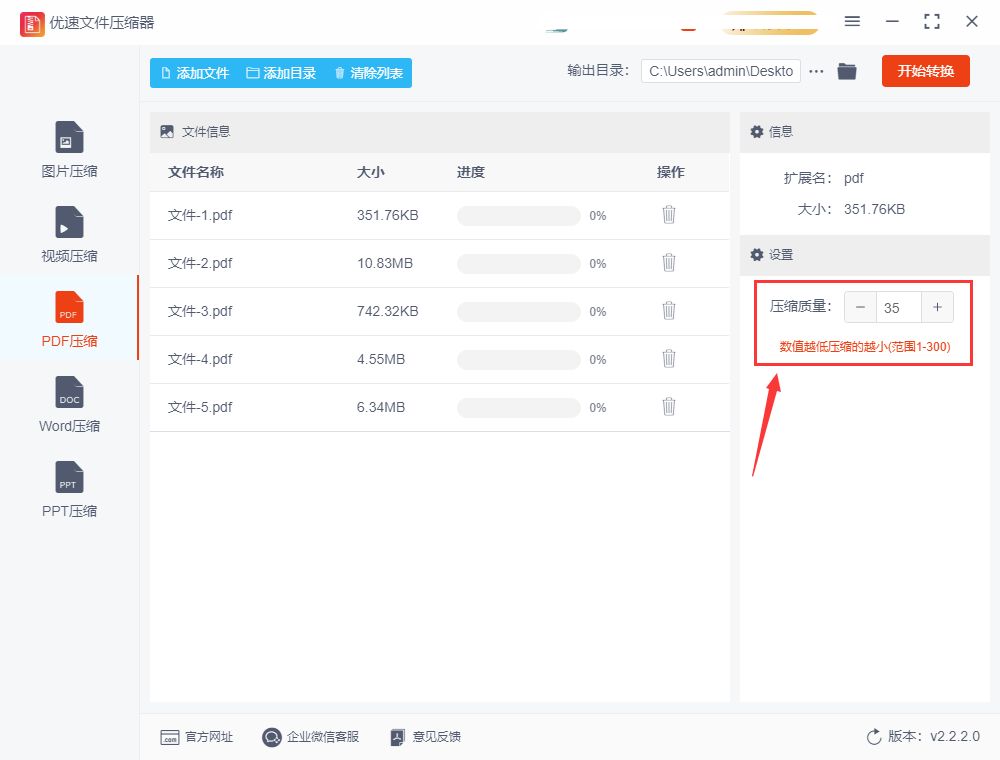Image resolution: width=1000 pixels, height=760 pixels.
Task: Click the 数值越低压缩的越小 hint text
Action: (x=865, y=347)
